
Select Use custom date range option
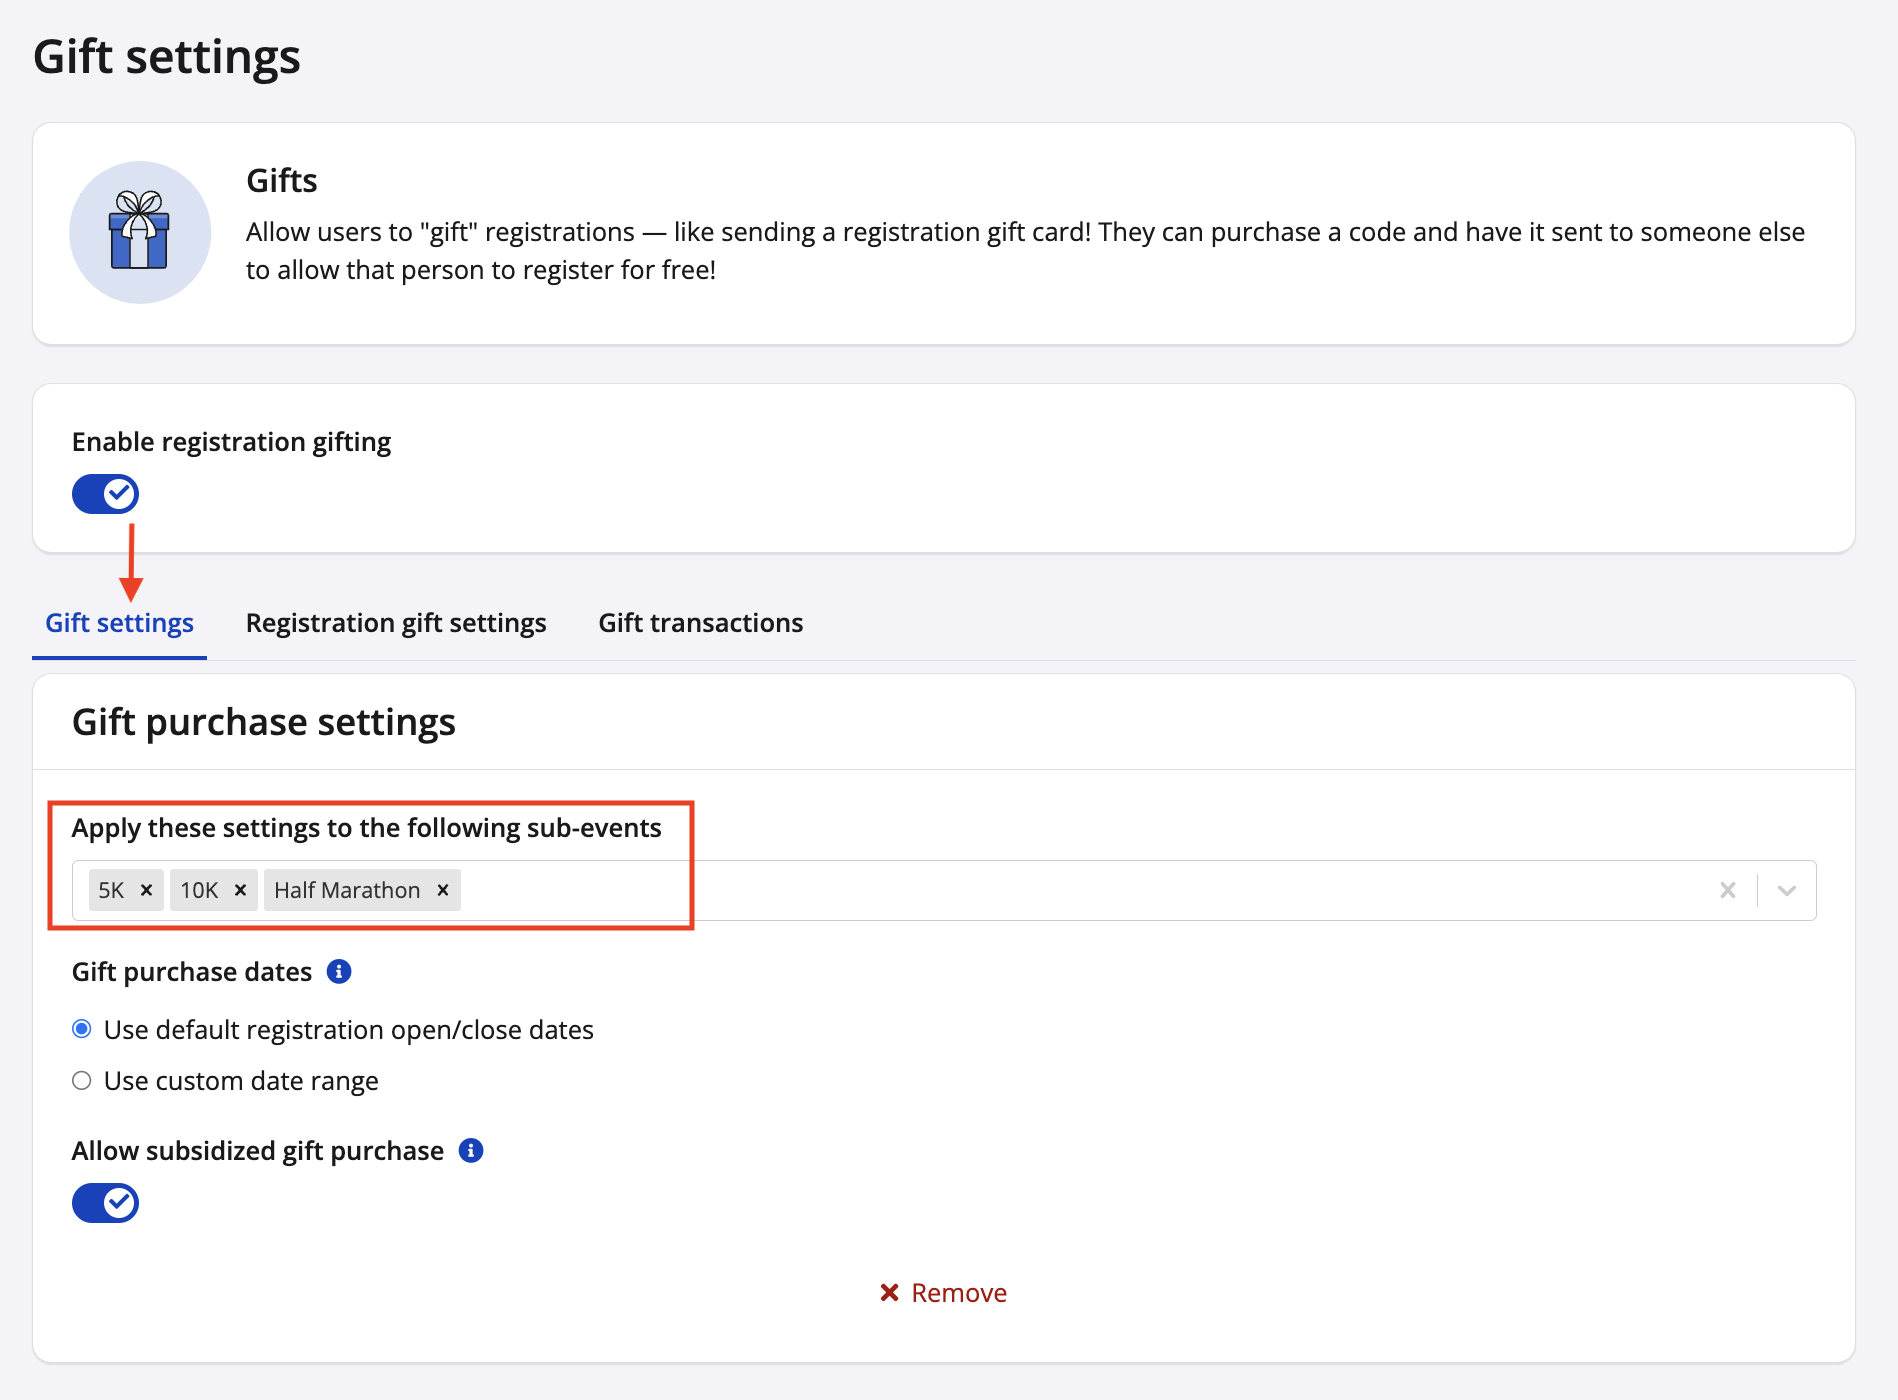82,1081
